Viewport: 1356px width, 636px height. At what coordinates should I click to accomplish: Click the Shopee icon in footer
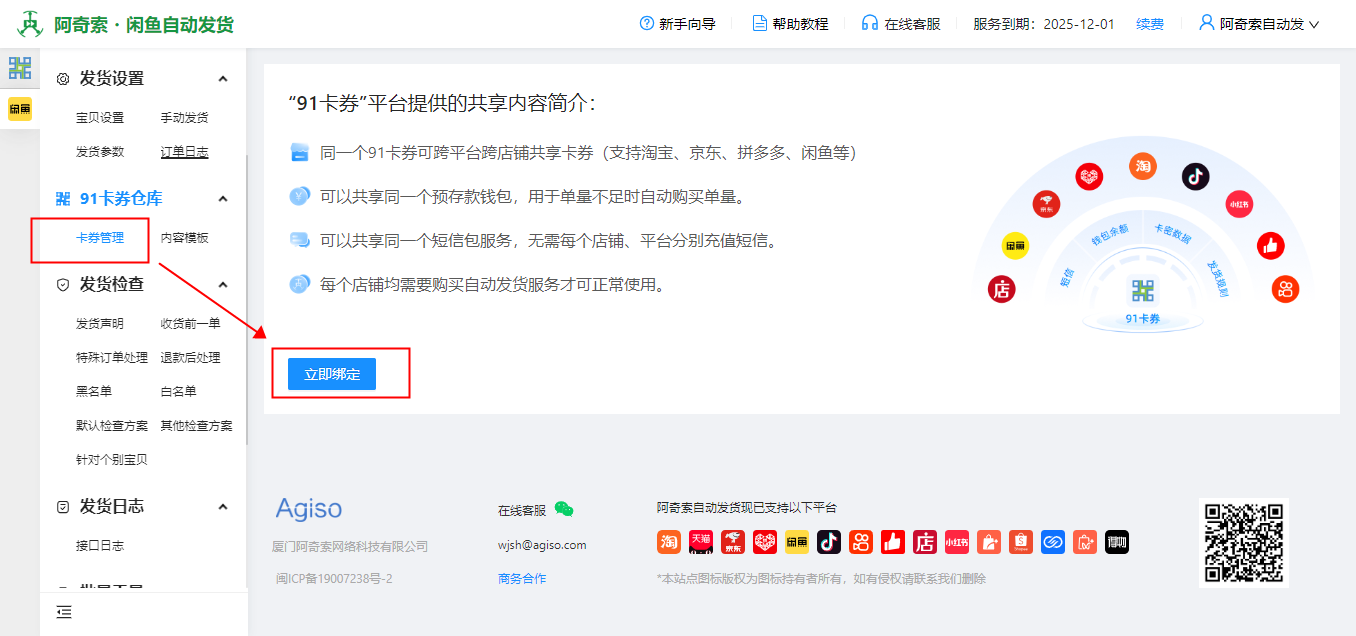(1021, 542)
